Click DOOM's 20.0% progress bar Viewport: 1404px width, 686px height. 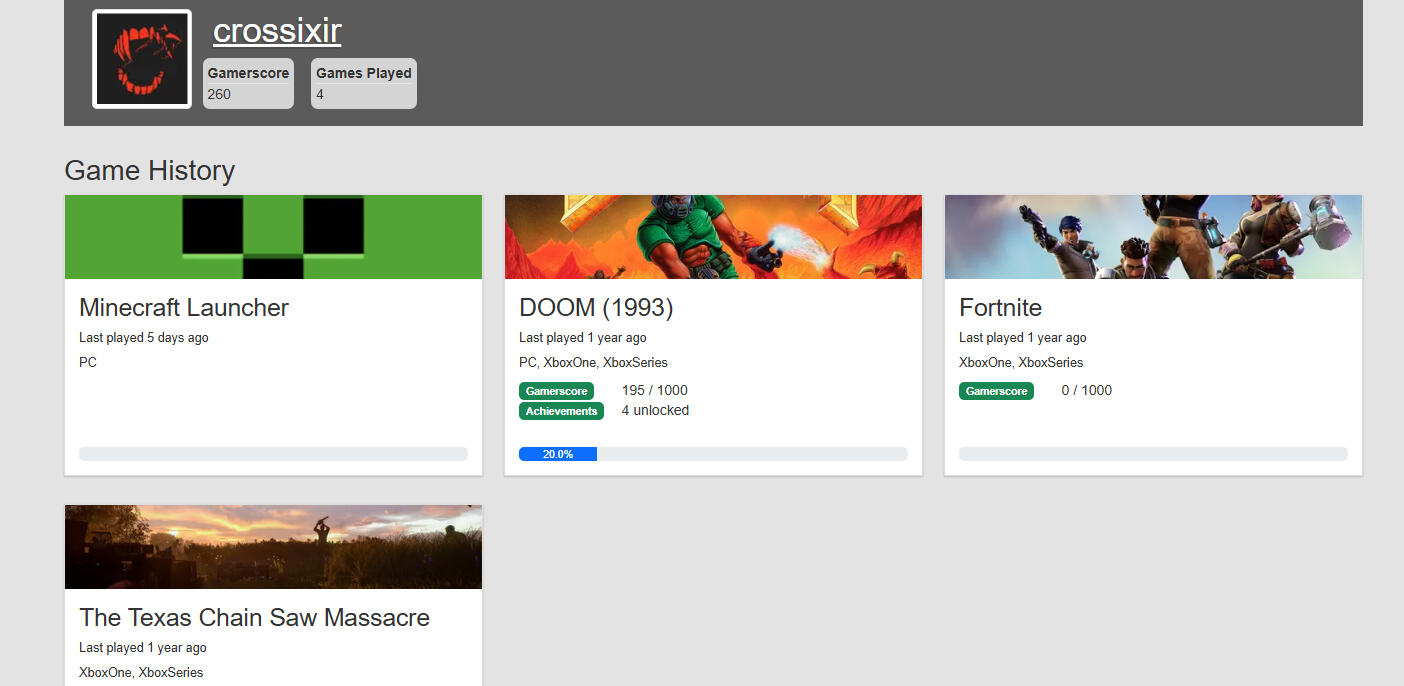tap(713, 454)
